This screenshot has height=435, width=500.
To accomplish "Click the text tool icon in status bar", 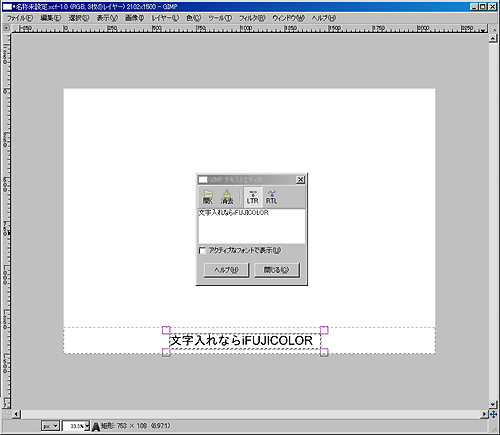I will (96, 426).
